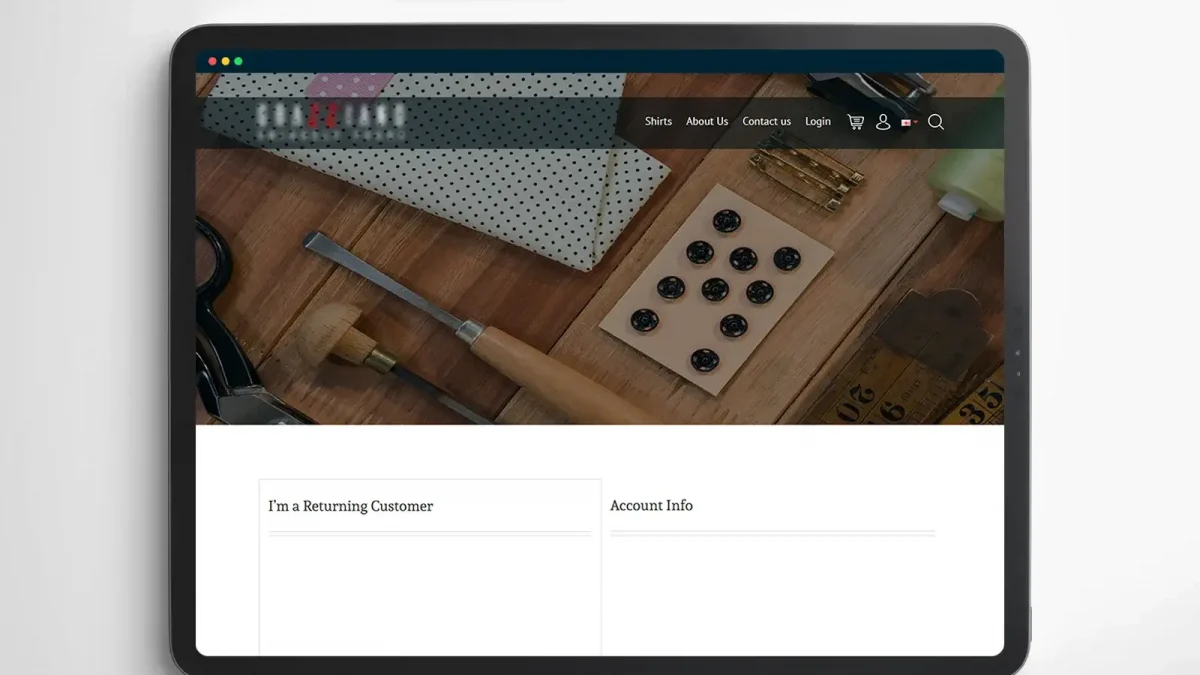The height and width of the screenshot is (675, 1200).
Task: Click the green maximize window dot
Action: point(238,61)
